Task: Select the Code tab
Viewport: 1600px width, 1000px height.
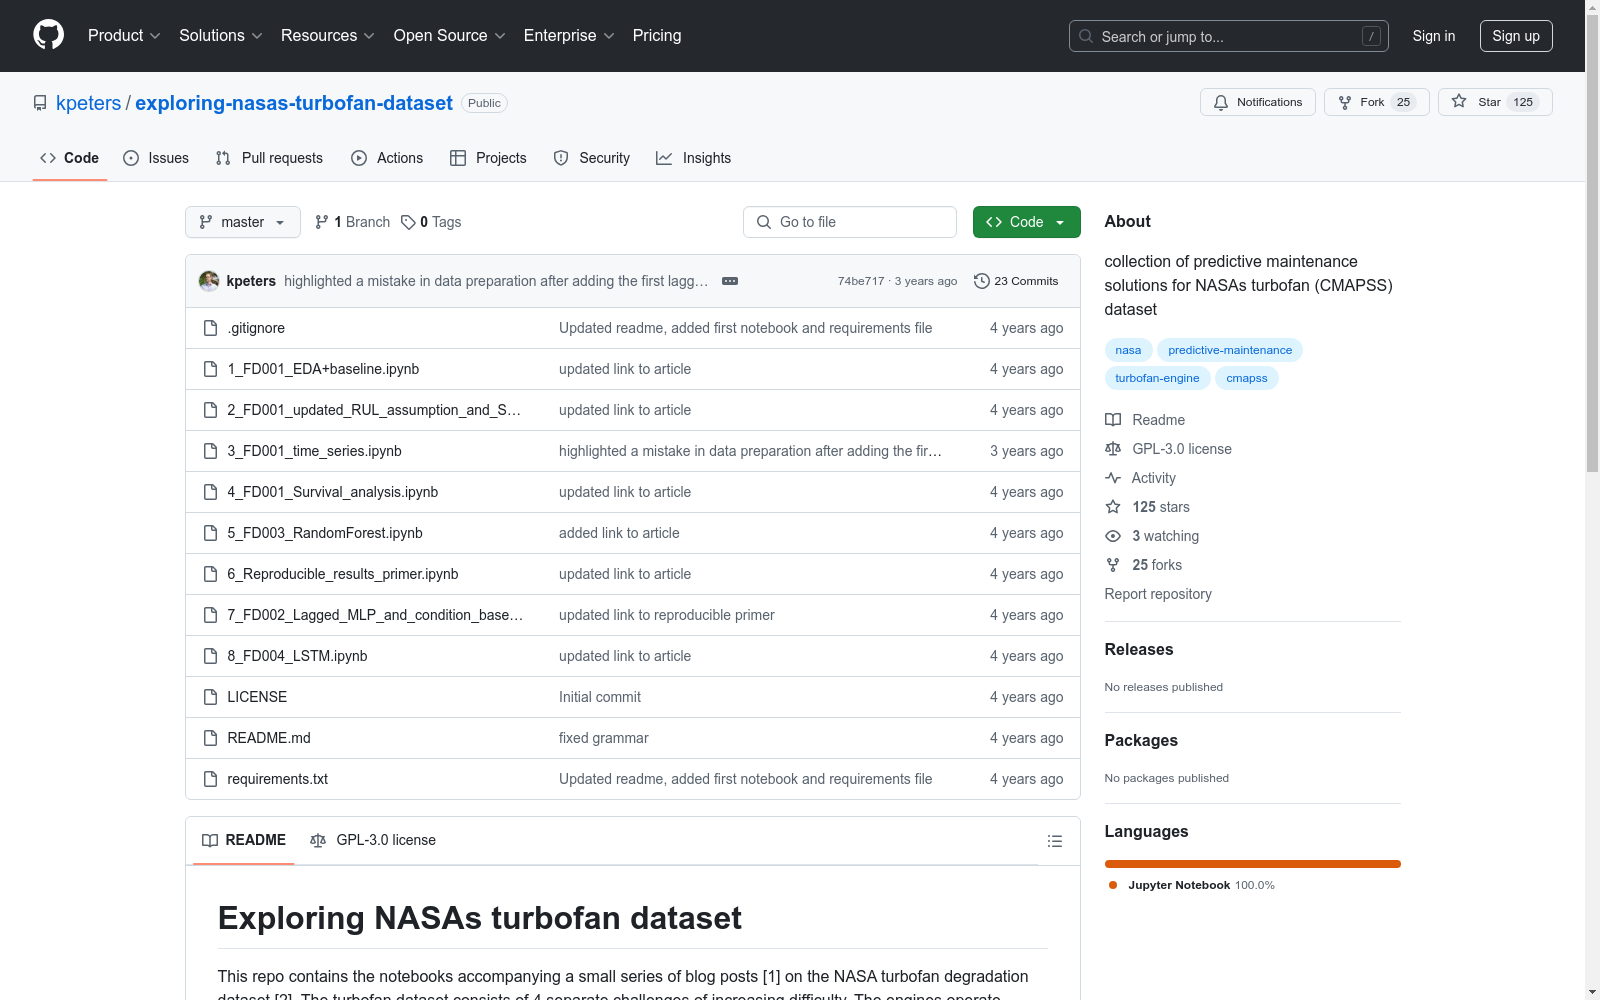Action: coord(69,158)
